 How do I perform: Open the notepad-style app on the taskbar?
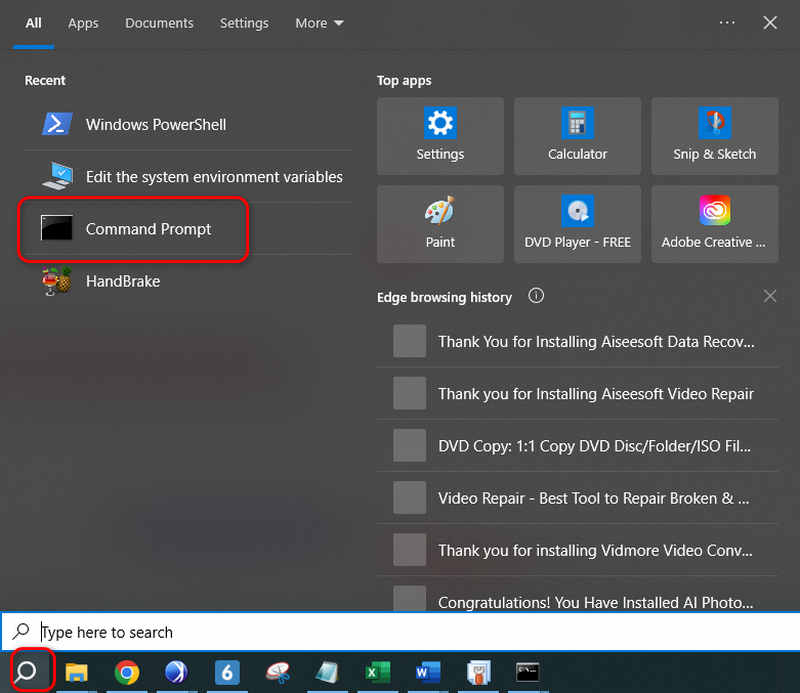[x=328, y=672]
